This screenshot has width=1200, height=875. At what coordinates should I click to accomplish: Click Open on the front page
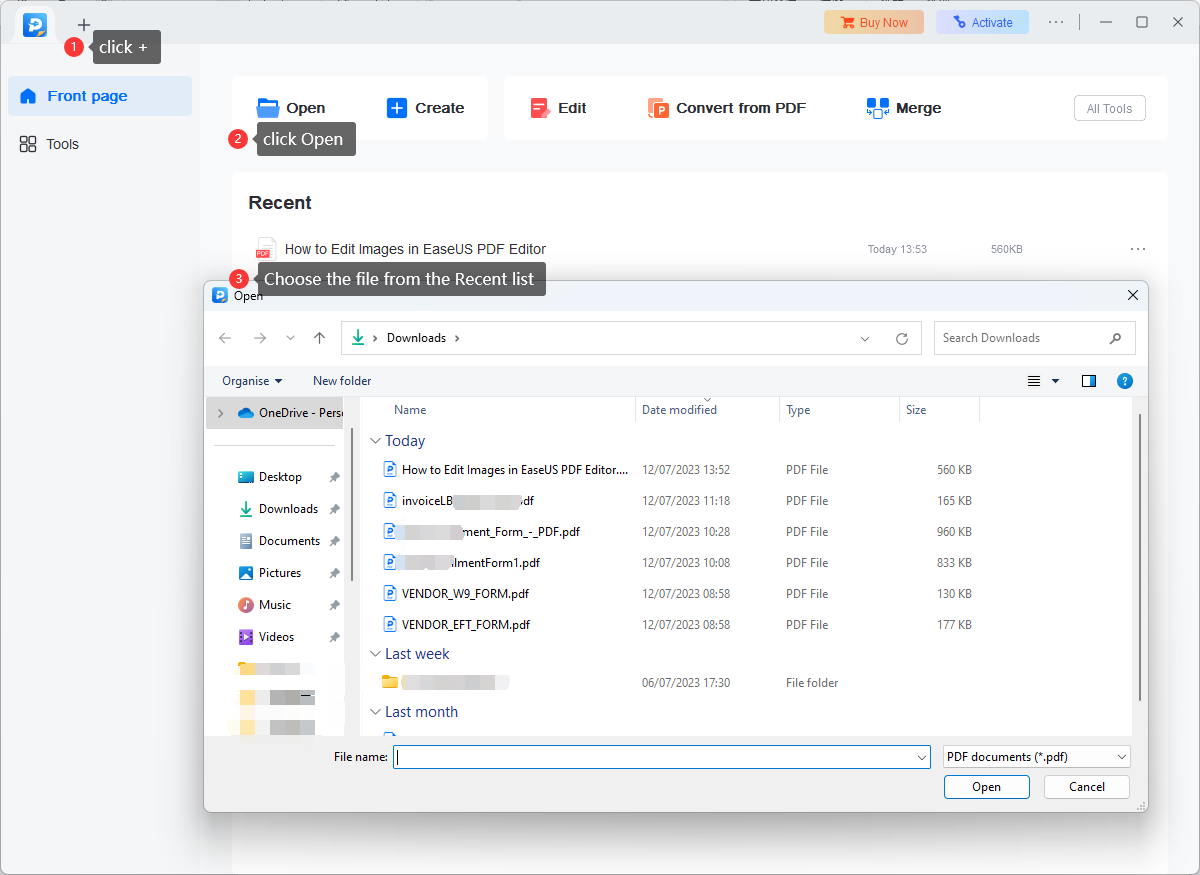[291, 108]
